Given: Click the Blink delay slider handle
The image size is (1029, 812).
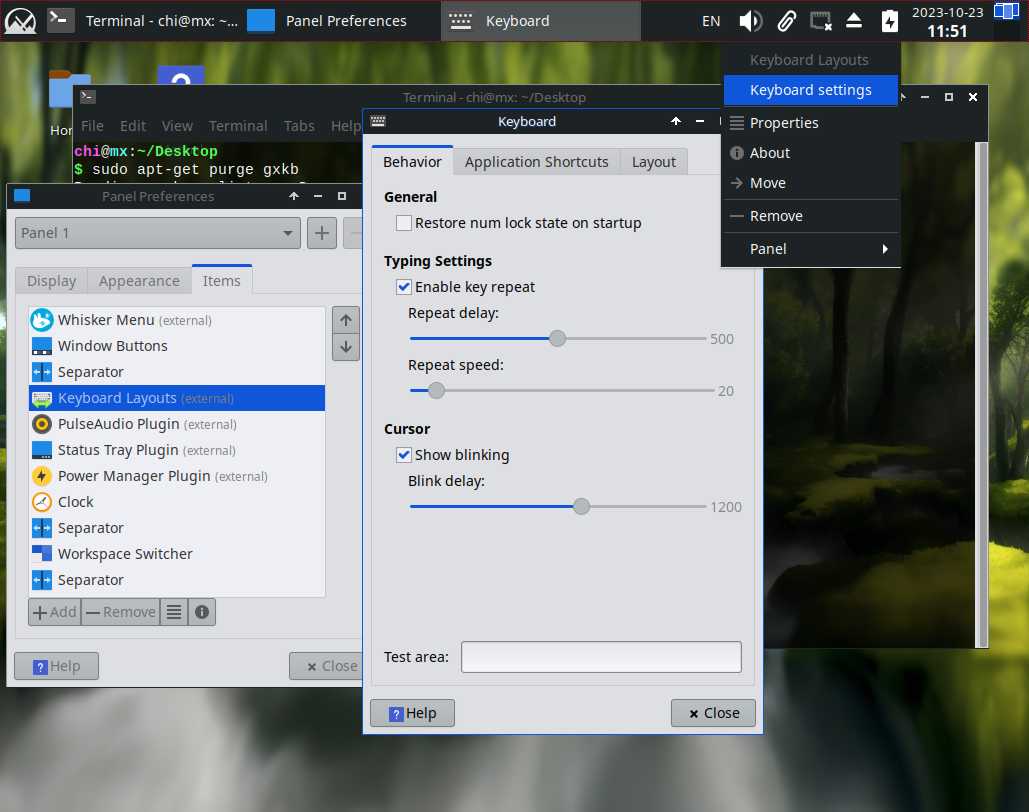Looking at the screenshot, I should click(x=581, y=507).
